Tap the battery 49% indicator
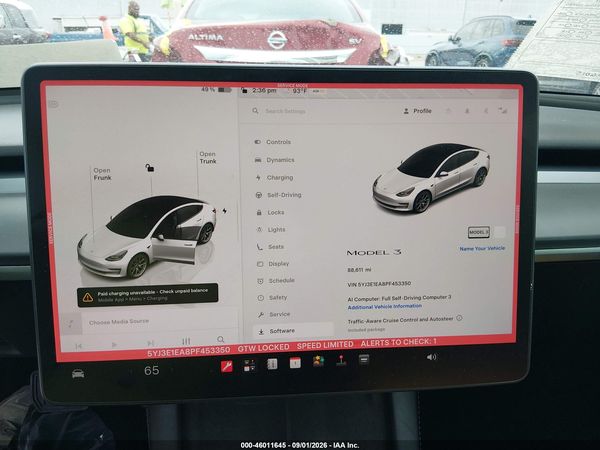The height and width of the screenshot is (450, 600). coord(216,90)
